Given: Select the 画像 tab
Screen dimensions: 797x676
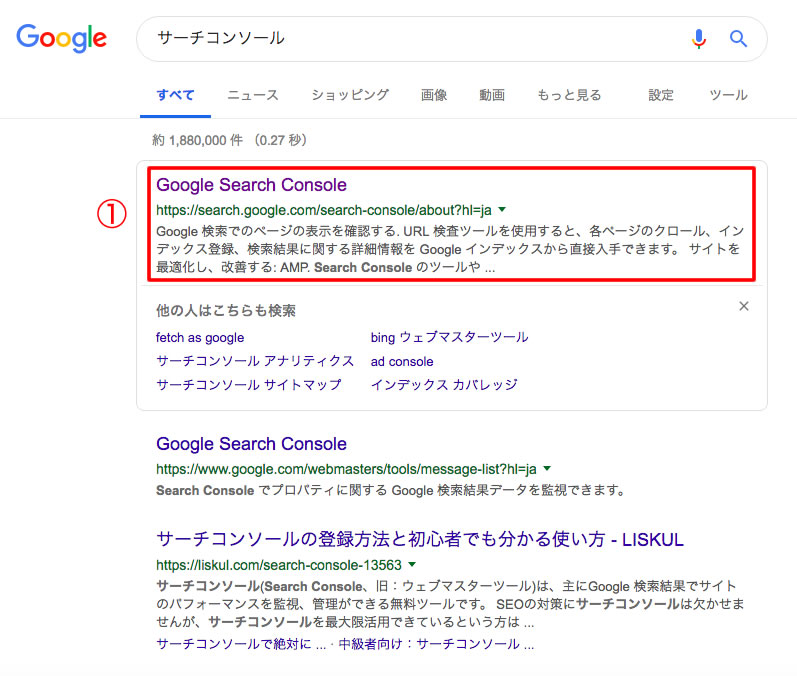Looking at the screenshot, I should pyautogui.click(x=434, y=95).
